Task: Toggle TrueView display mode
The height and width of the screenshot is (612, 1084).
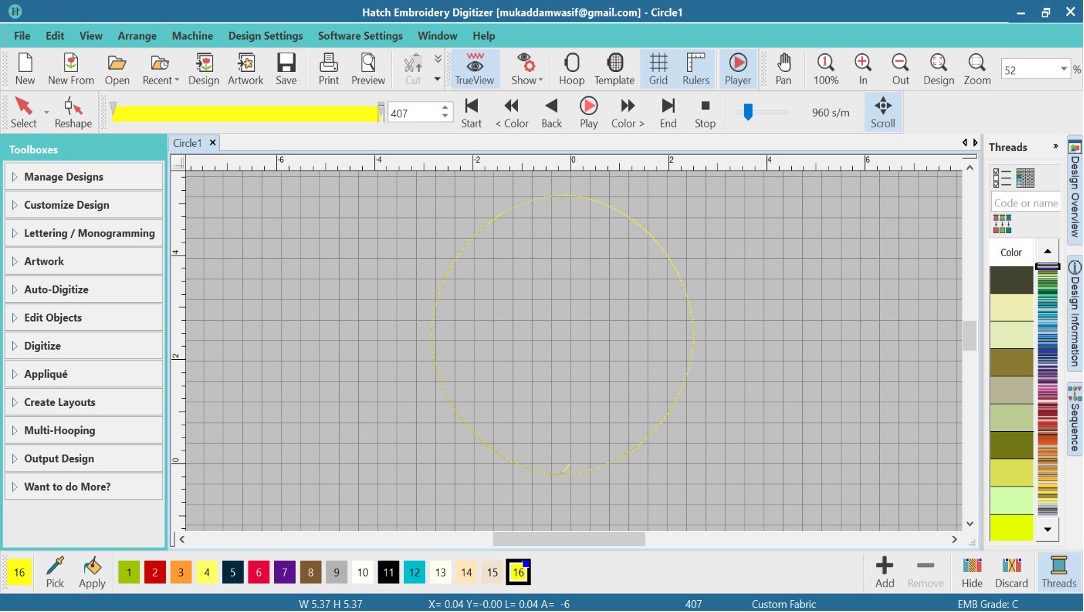Action: pos(474,68)
